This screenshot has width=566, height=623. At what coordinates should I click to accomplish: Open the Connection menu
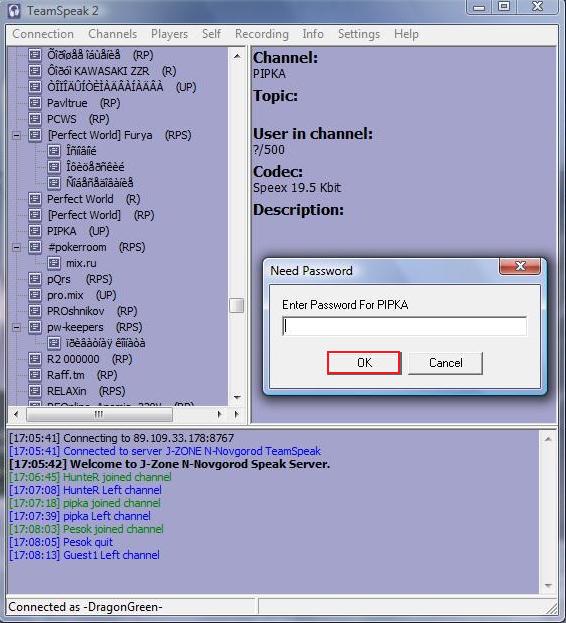click(43, 34)
